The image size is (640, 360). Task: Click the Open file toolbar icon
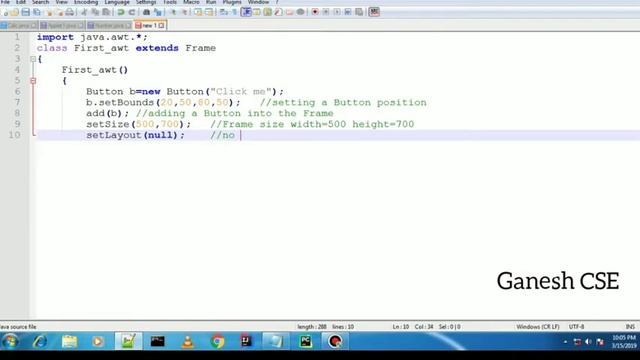15,12
